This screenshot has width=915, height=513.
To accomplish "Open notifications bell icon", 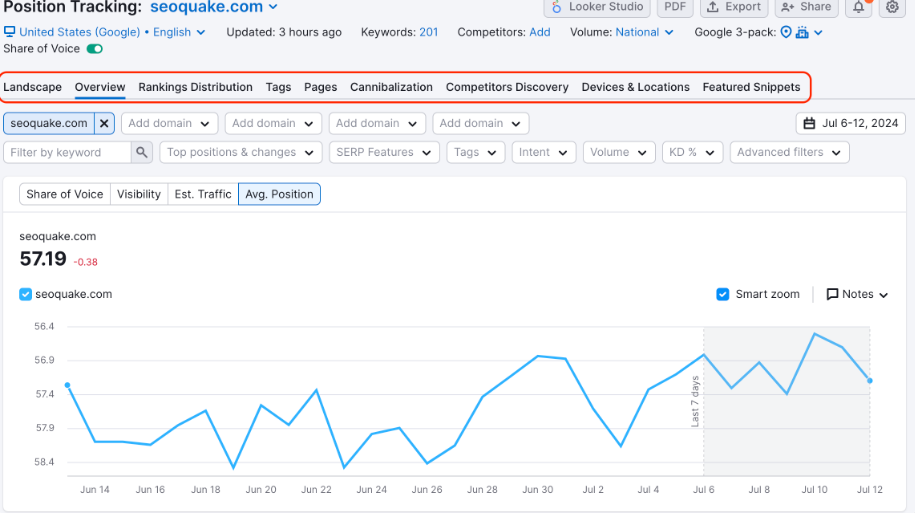I will click(x=859, y=7).
